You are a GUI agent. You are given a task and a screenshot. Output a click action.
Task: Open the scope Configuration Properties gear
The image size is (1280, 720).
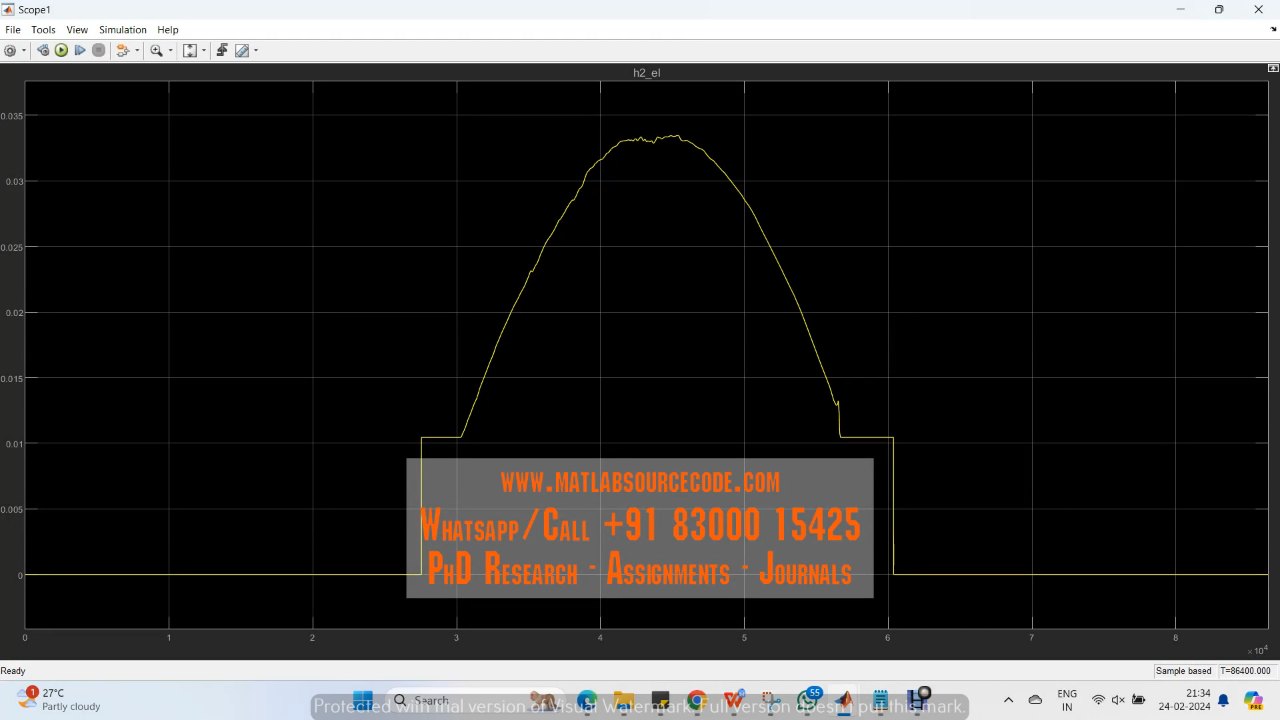(10, 50)
